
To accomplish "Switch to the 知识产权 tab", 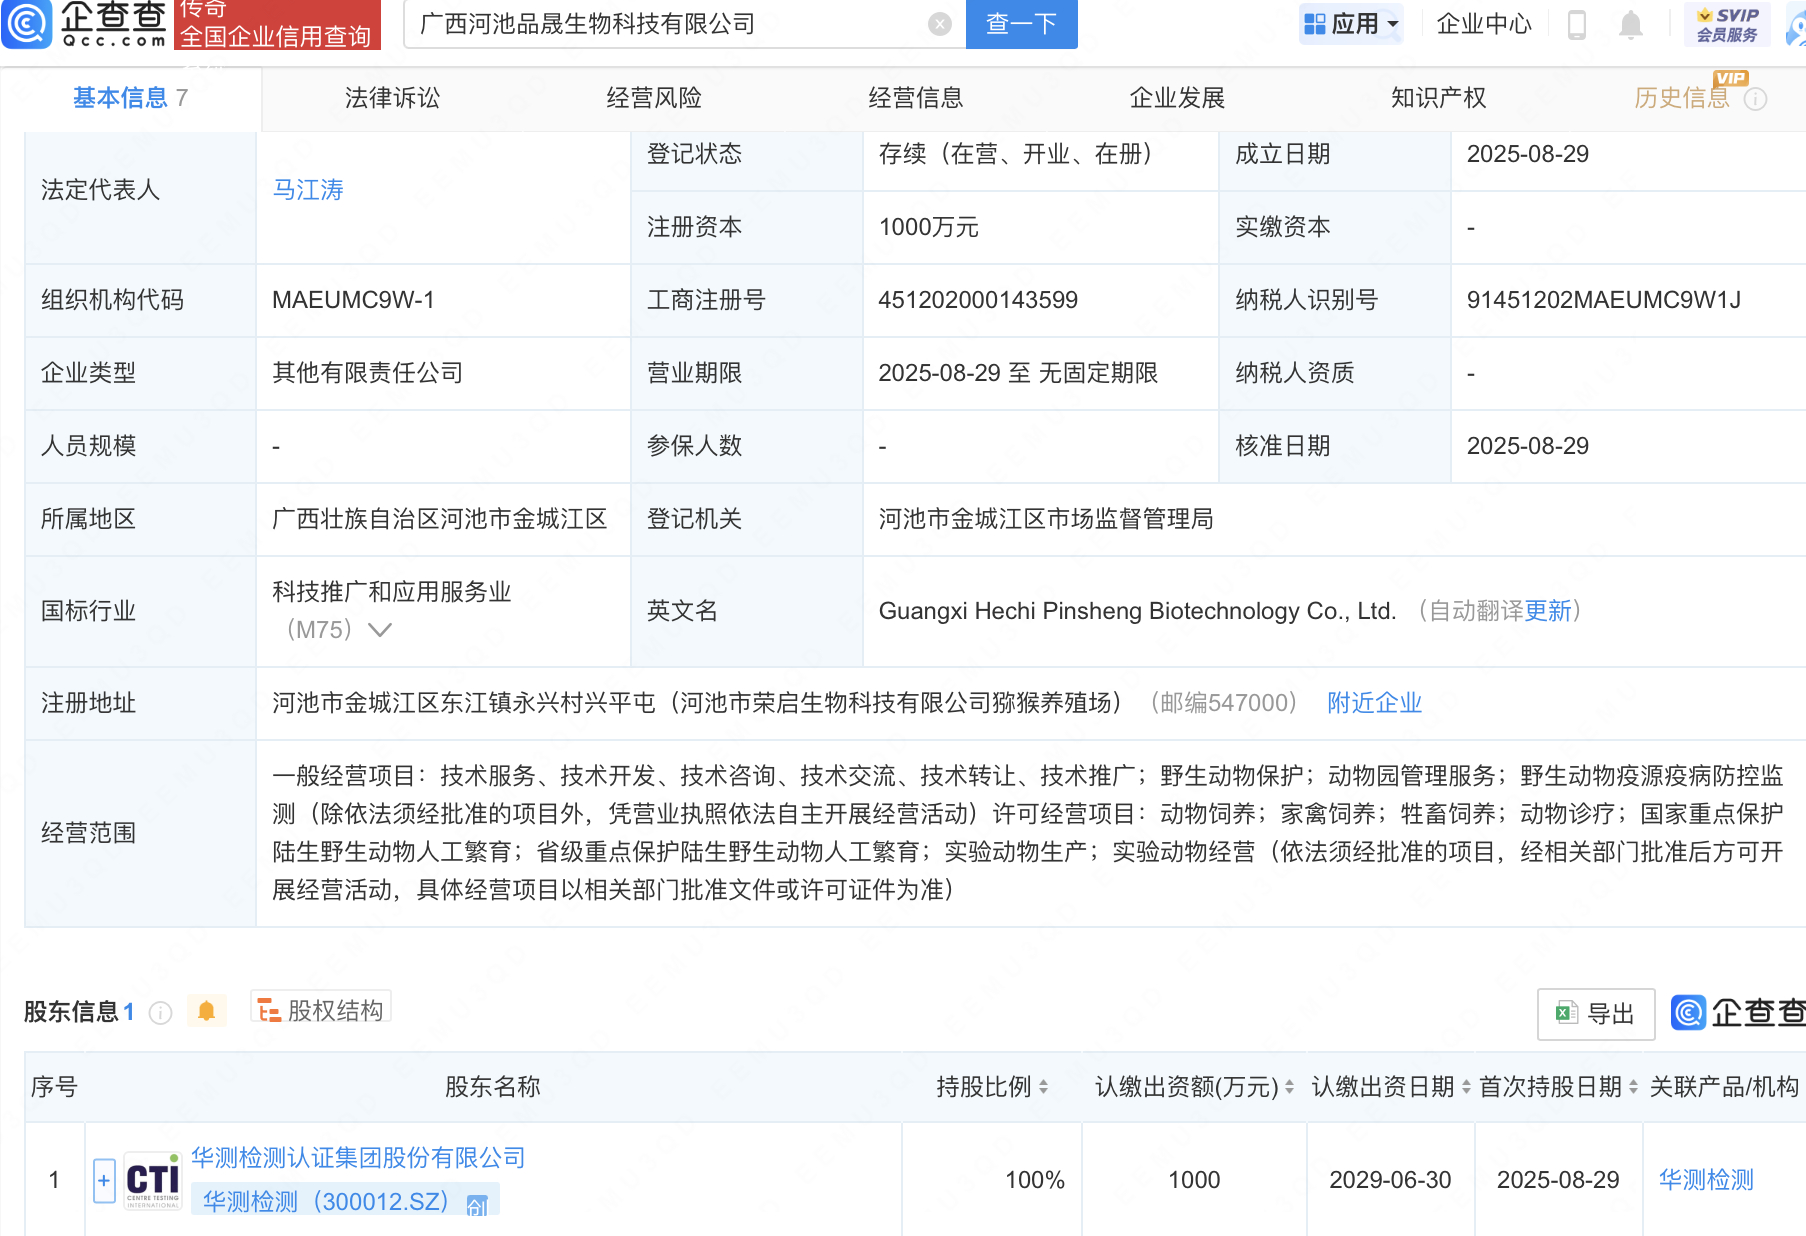I will click(1439, 98).
